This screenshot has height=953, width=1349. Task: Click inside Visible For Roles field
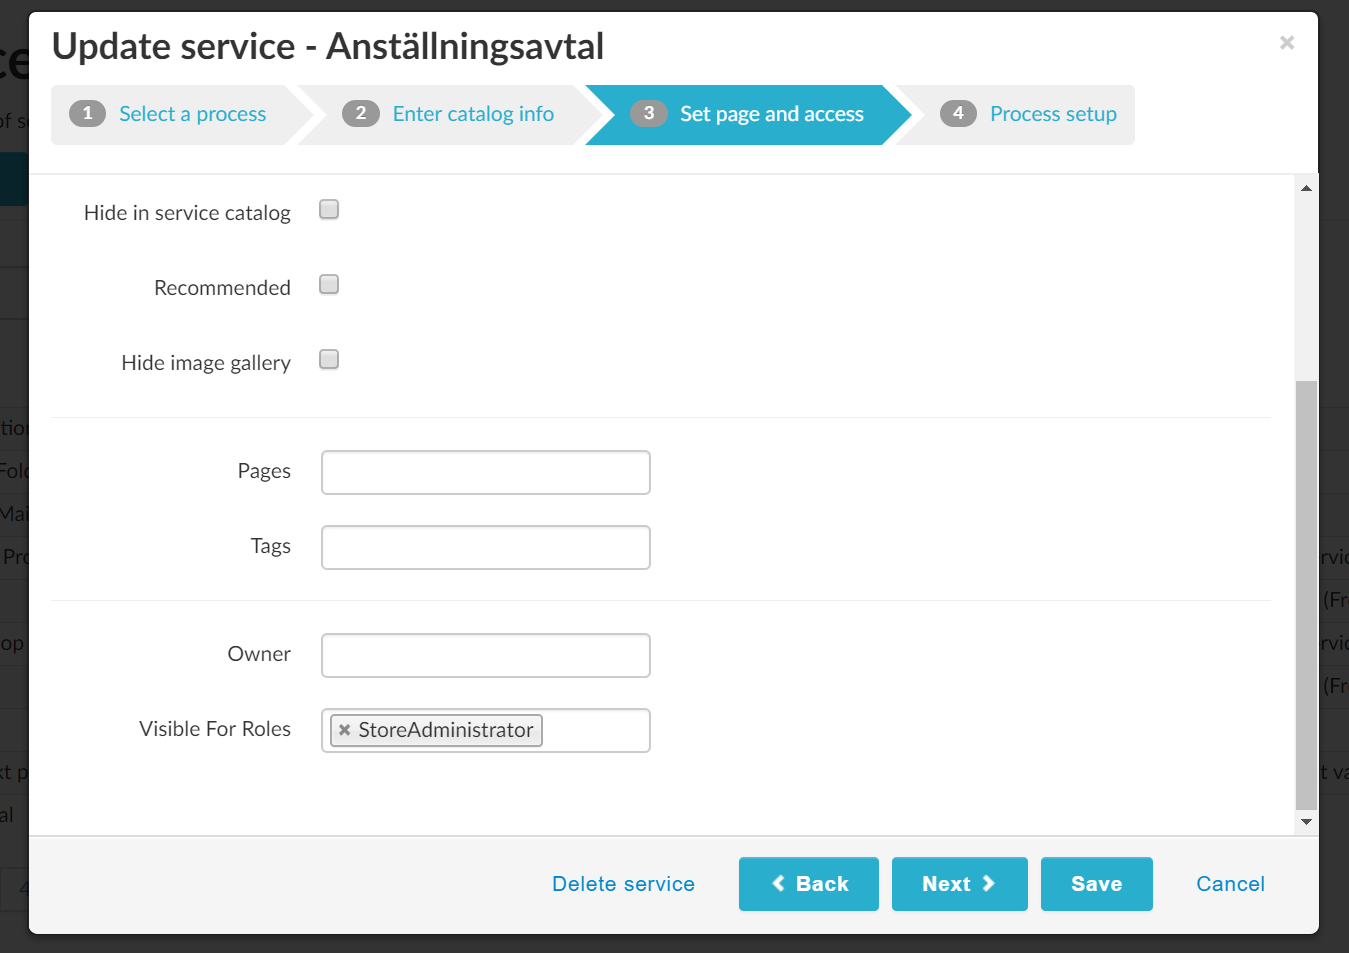pos(595,731)
